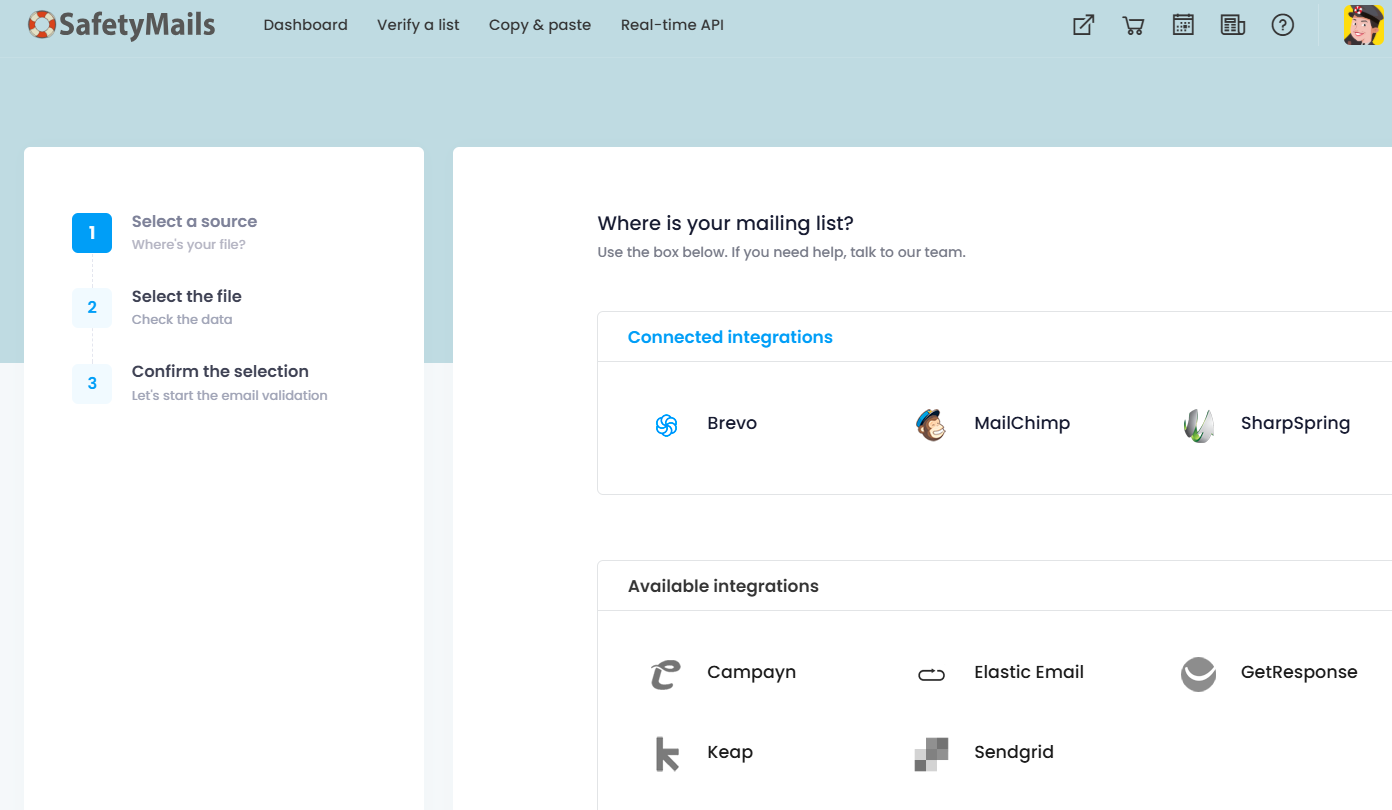Open the help question mark icon
Image resolution: width=1392 pixels, height=810 pixels.
1283,25
